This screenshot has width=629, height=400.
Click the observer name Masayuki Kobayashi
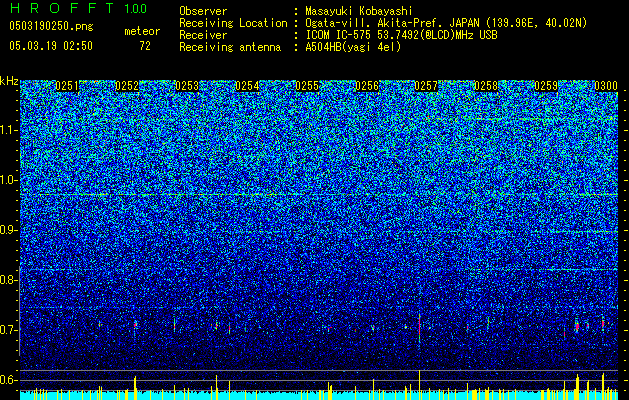point(359,11)
